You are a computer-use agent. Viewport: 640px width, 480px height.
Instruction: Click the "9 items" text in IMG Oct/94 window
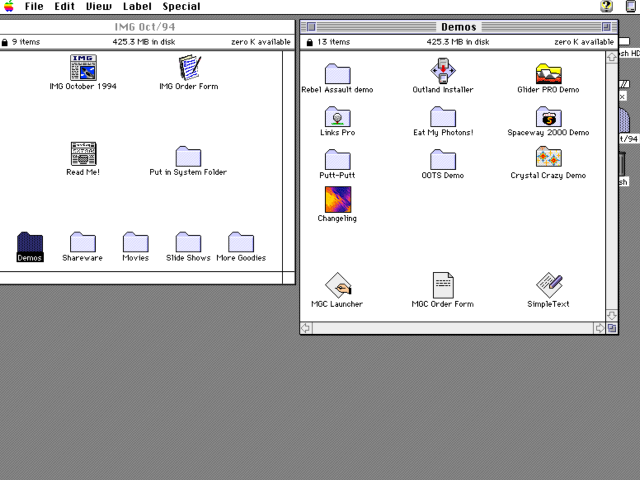(x=26, y=42)
